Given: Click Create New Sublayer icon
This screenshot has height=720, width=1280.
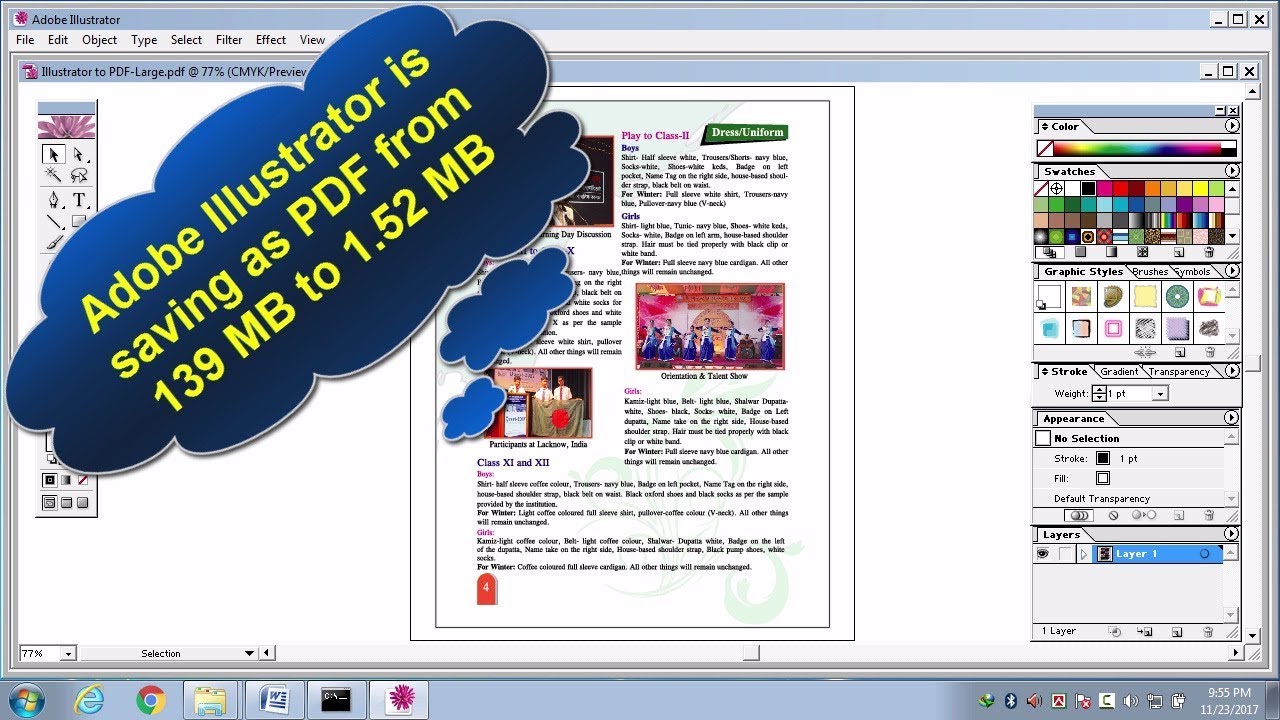Looking at the screenshot, I should click(1145, 632).
